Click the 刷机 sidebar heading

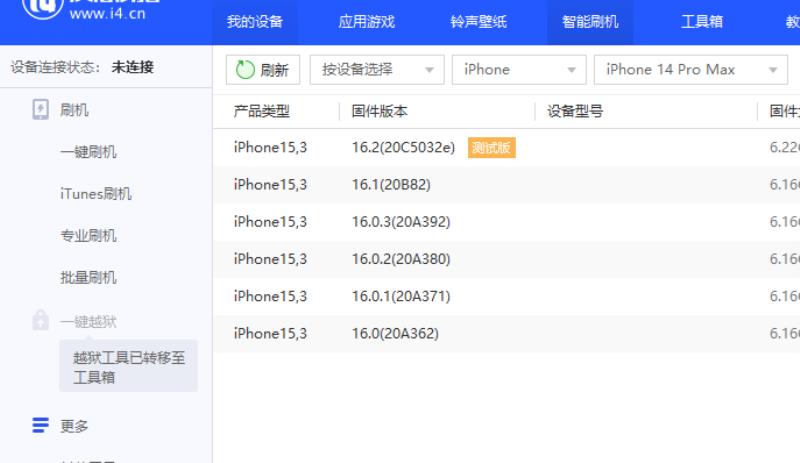(74, 110)
